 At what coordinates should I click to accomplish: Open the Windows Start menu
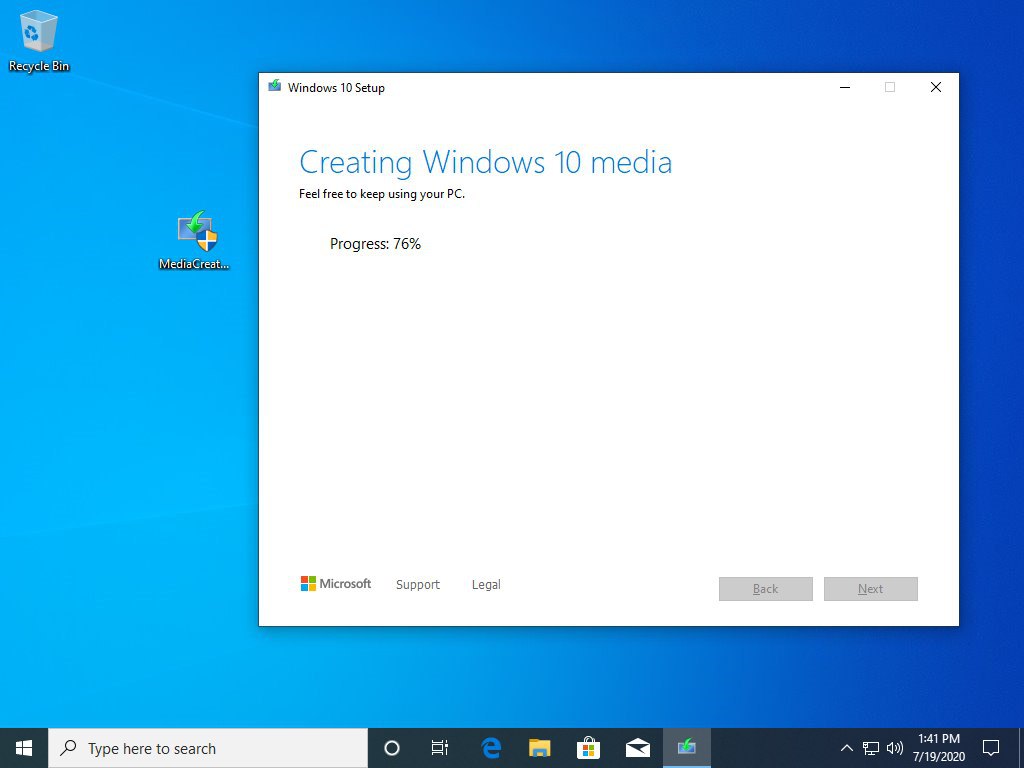tap(24, 748)
